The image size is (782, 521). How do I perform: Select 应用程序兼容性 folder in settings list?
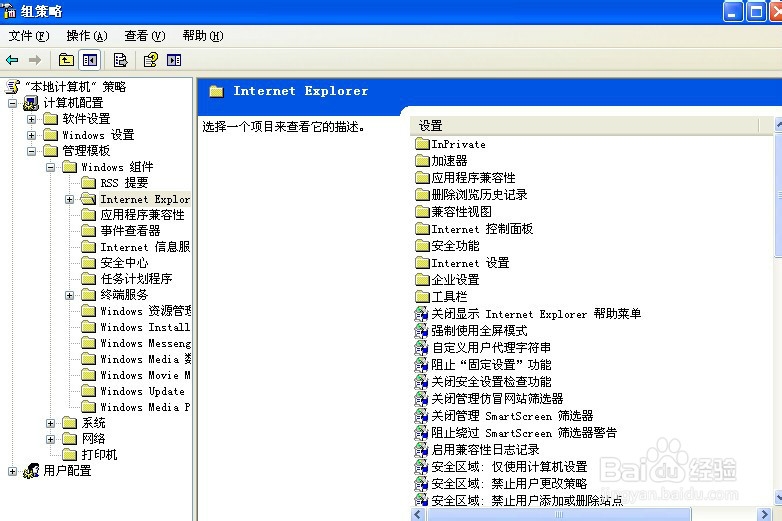[x=473, y=178]
